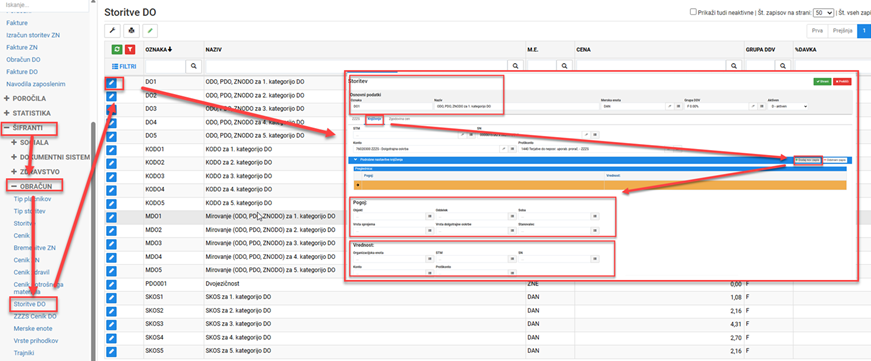Edit the MDO1 row
This screenshot has height=361, width=871.
click(x=112, y=217)
